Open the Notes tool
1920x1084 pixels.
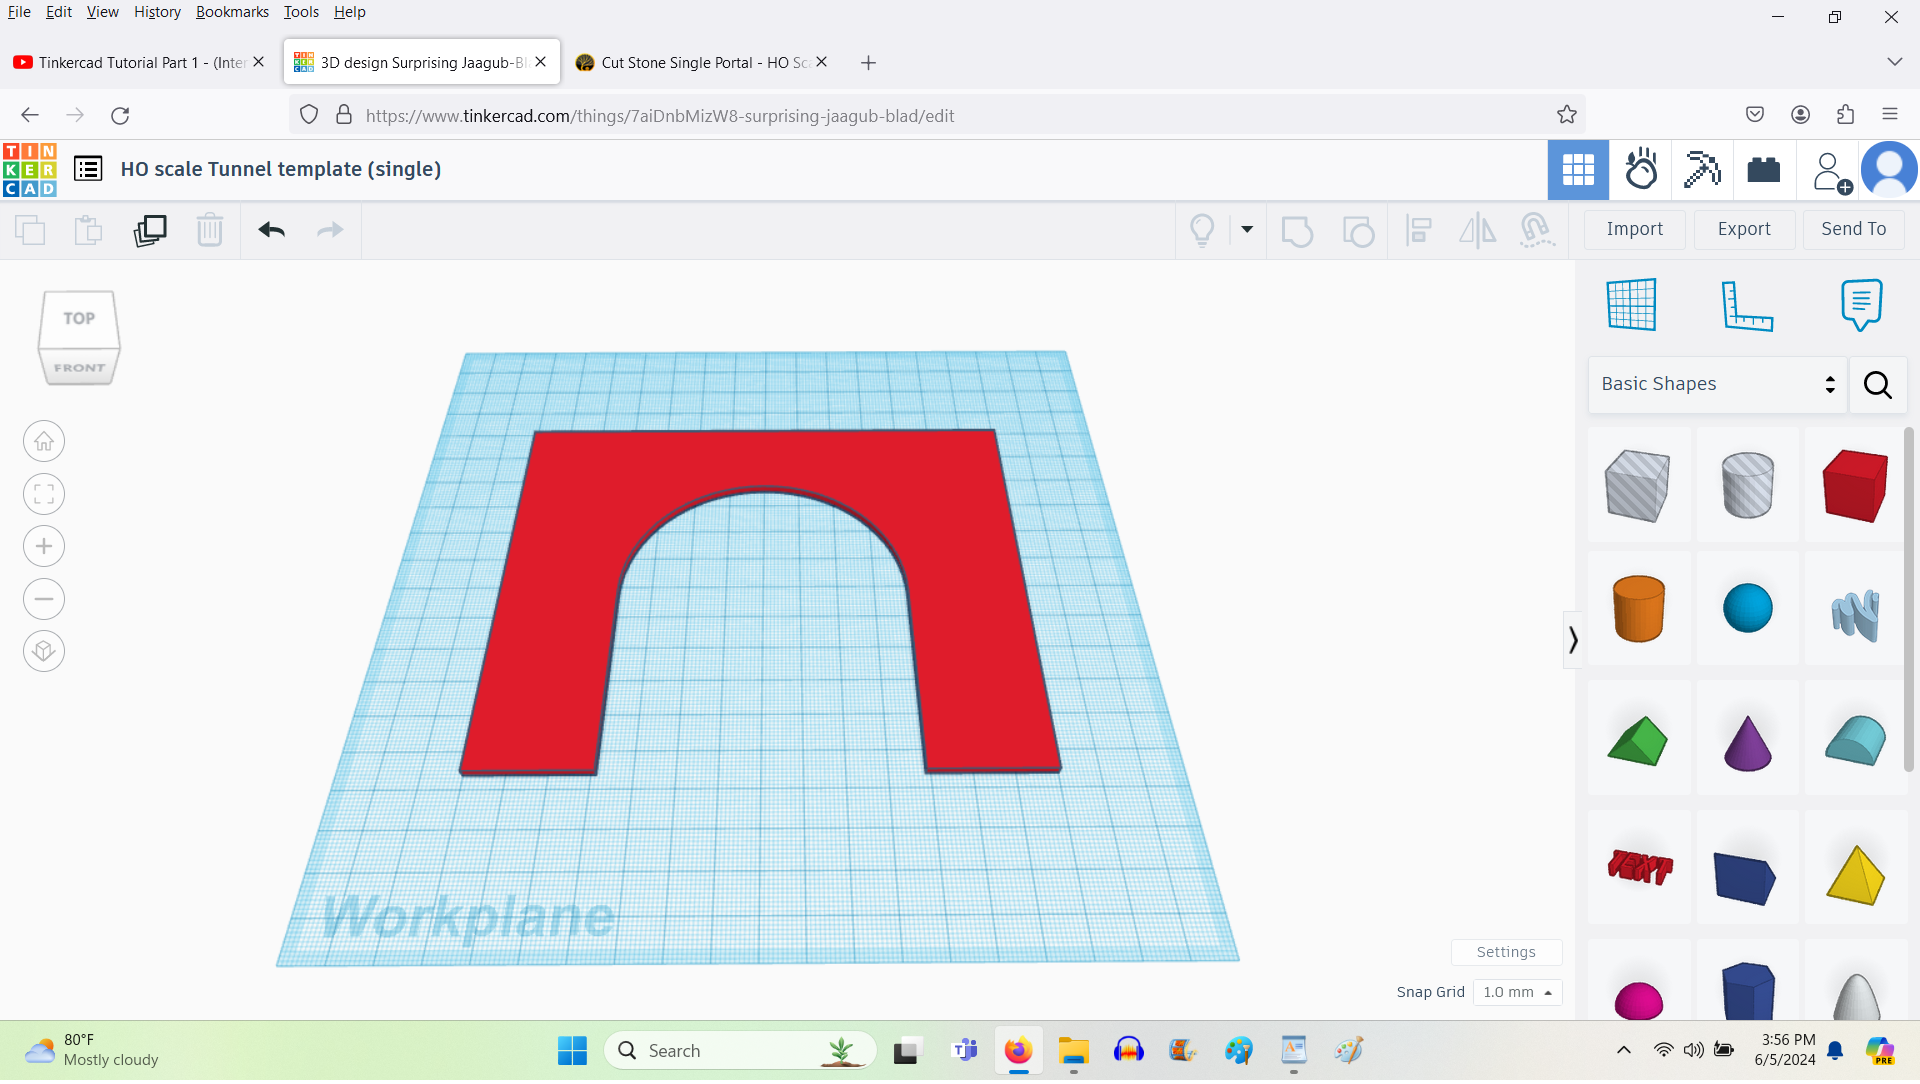point(1861,305)
